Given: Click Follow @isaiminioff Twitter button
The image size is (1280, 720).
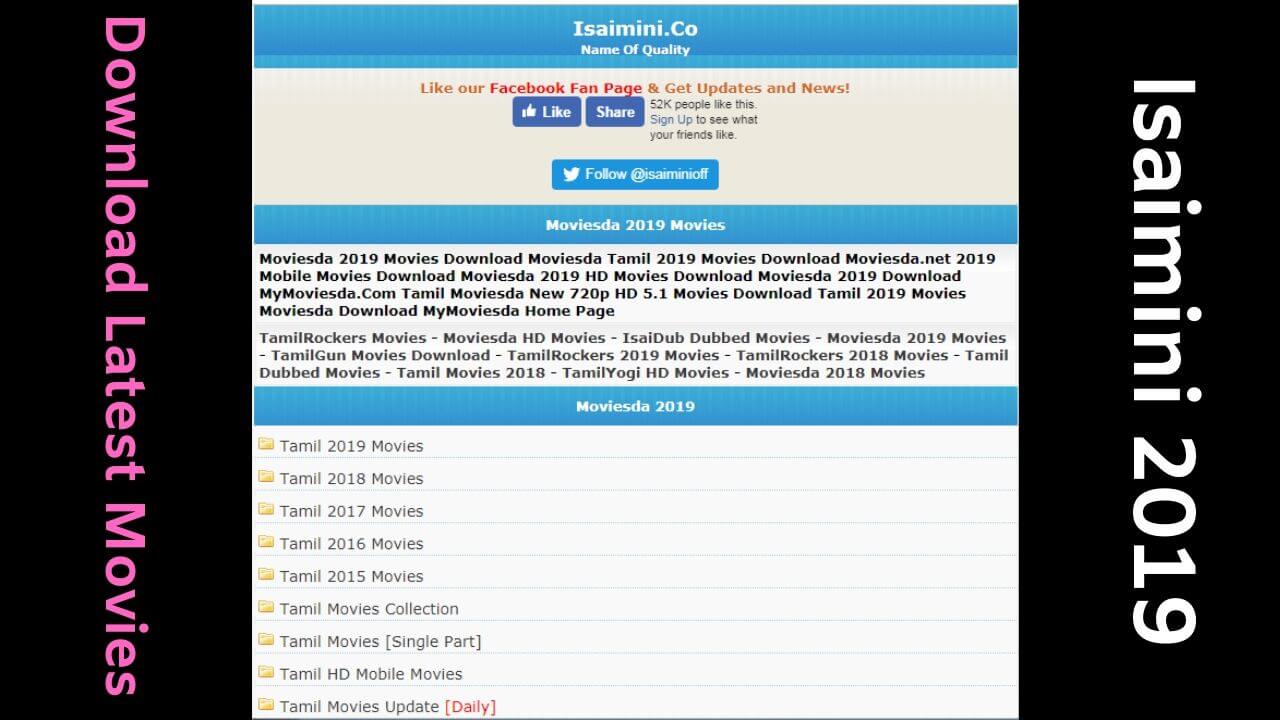Looking at the screenshot, I should [x=635, y=174].
